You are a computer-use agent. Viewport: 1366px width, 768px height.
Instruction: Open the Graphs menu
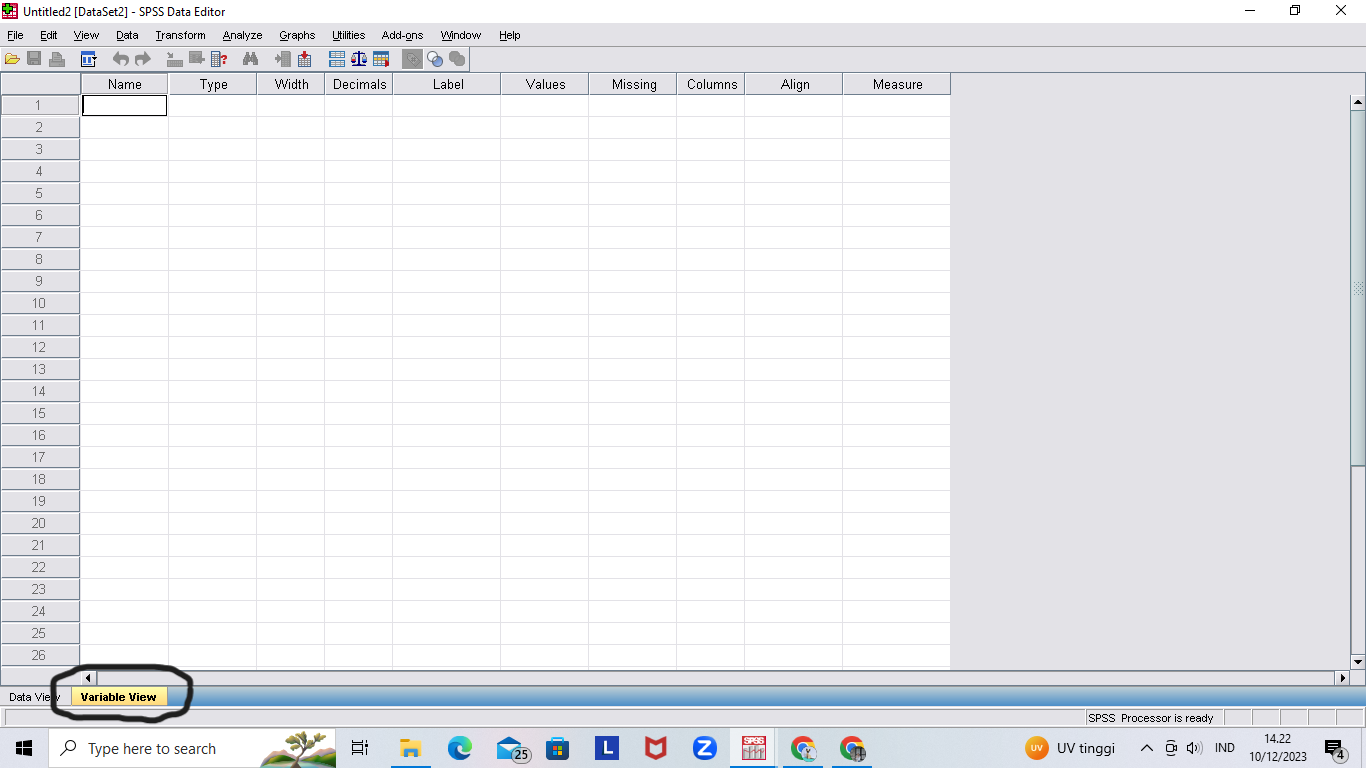297,35
